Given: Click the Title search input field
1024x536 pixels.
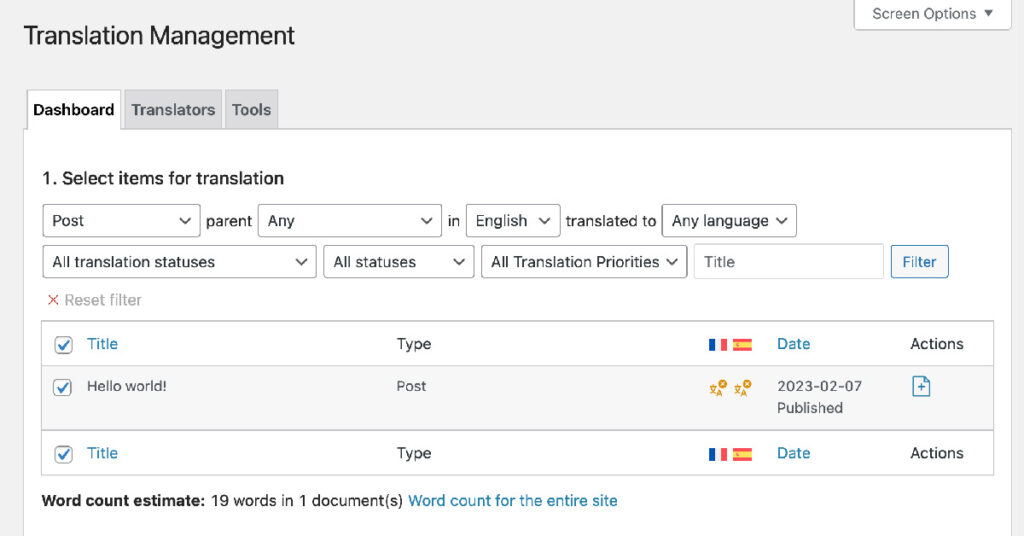Looking at the screenshot, I should click(x=788, y=262).
